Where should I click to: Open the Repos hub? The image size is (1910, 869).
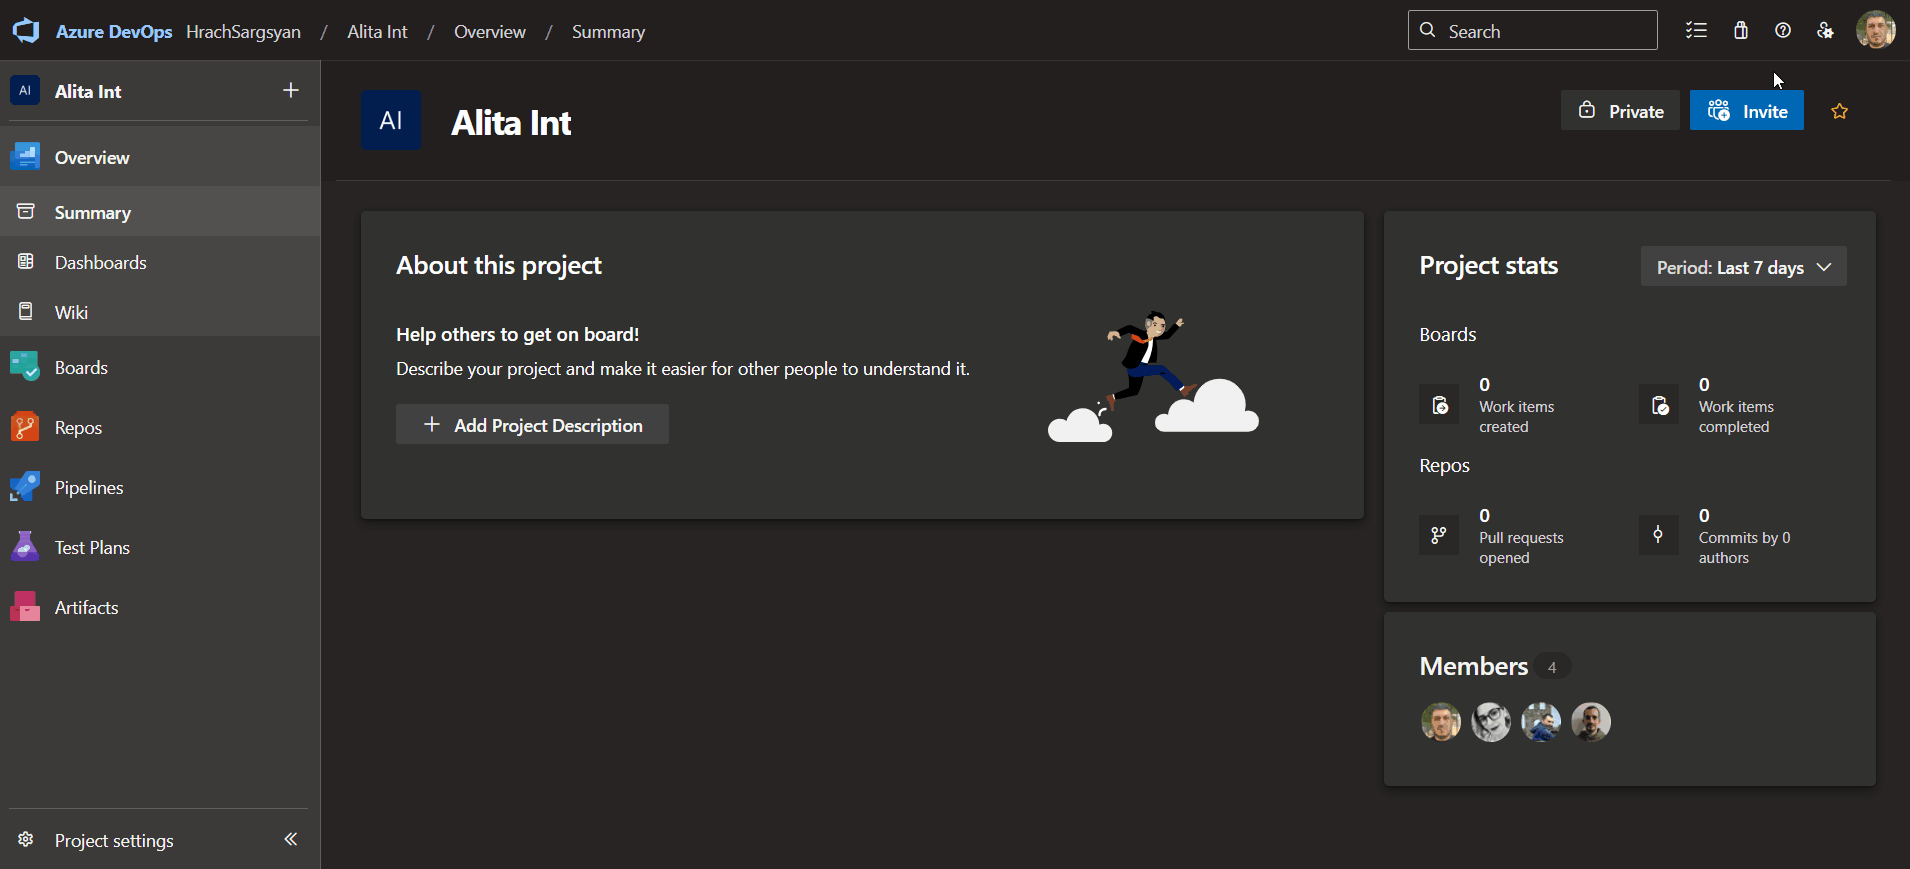coord(160,427)
